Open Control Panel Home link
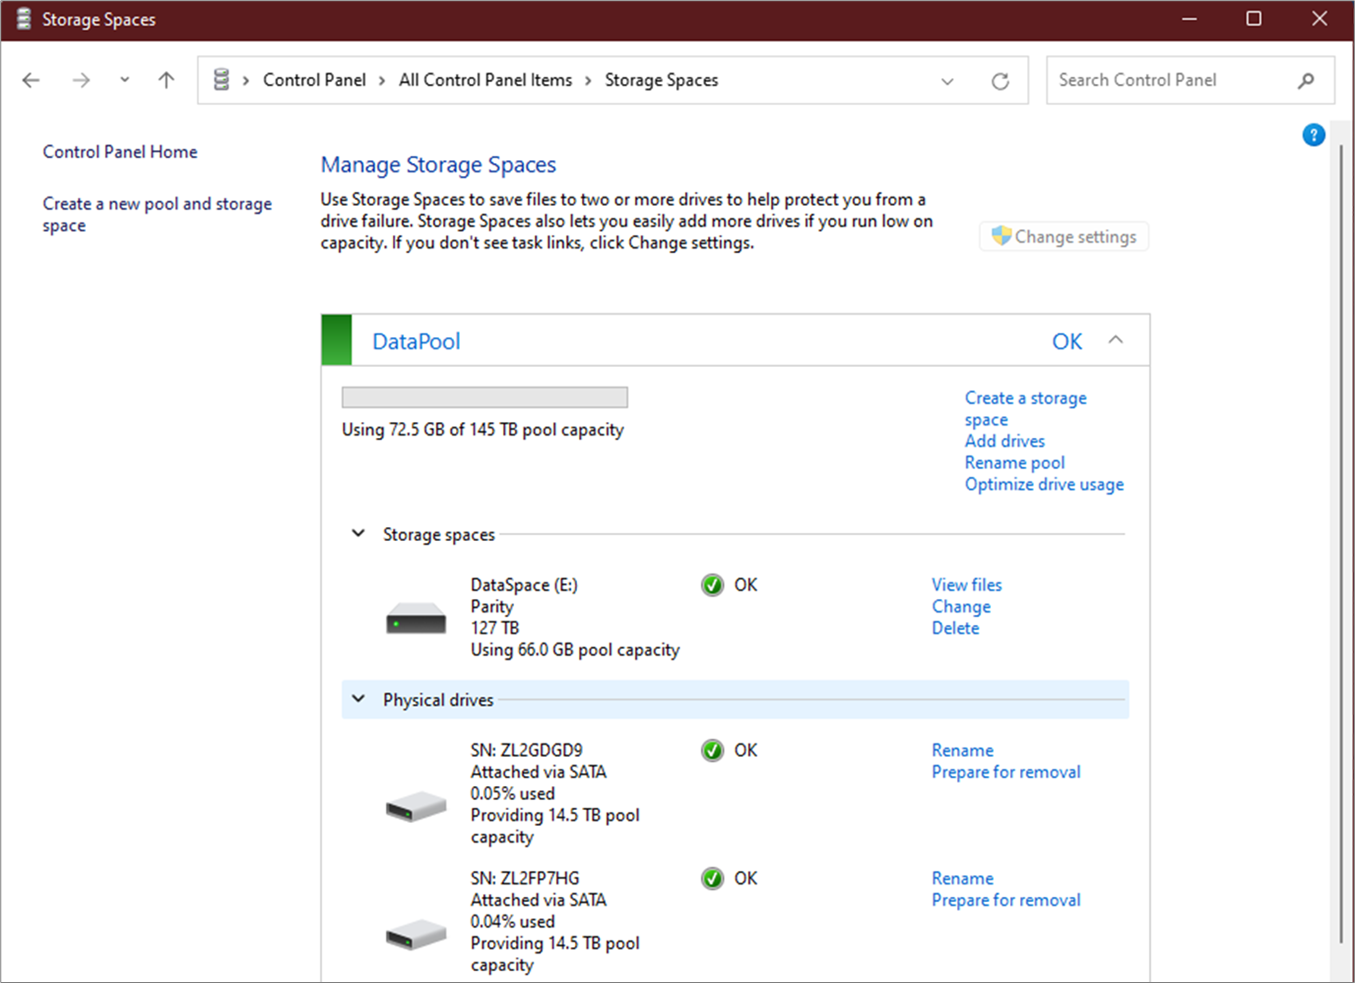This screenshot has height=983, width=1355. (x=120, y=152)
